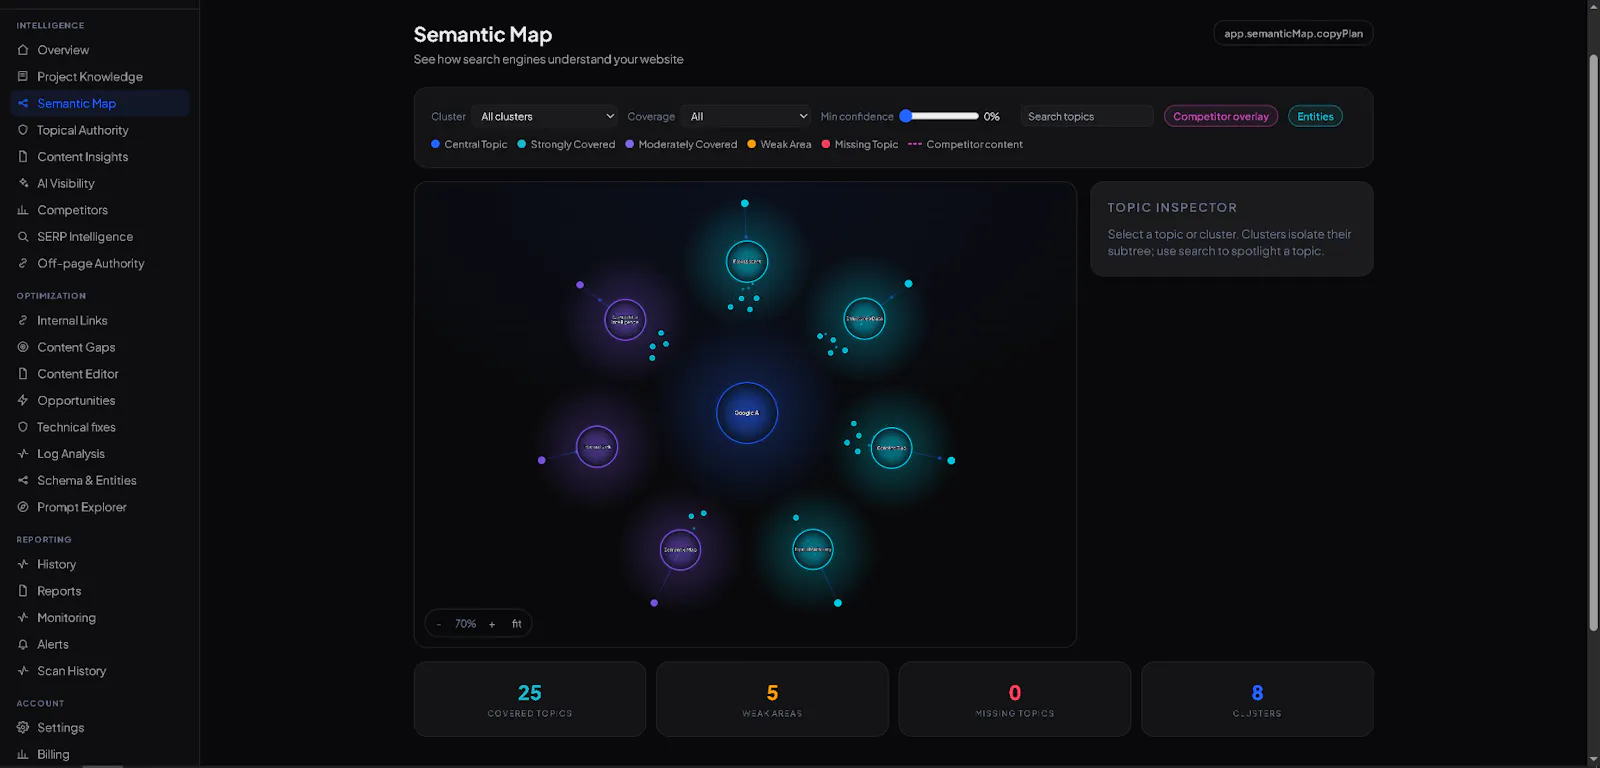The height and width of the screenshot is (768, 1600).
Task: Click the Schema & Entities icon
Action: point(23,480)
